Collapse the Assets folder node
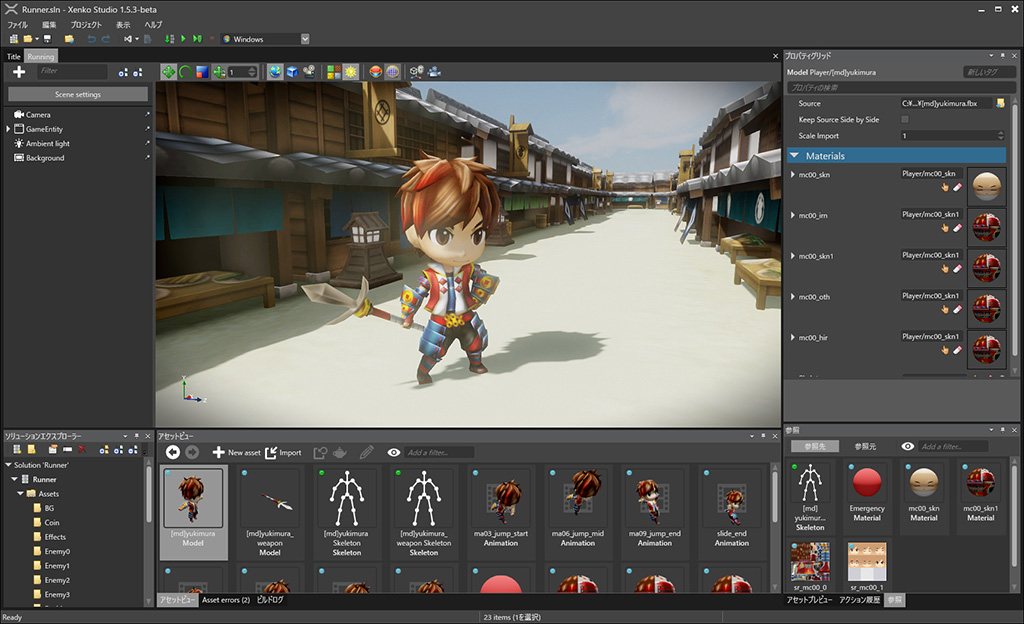This screenshot has height=624, width=1024. [x=20, y=494]
